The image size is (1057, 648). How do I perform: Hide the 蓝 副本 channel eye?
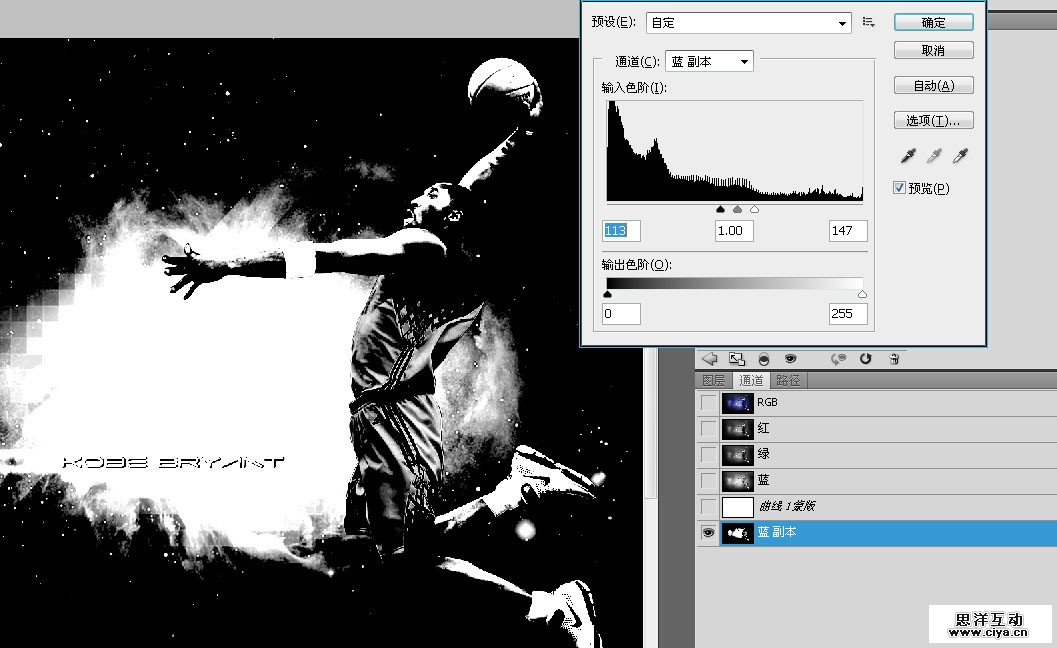click(709, 534)
